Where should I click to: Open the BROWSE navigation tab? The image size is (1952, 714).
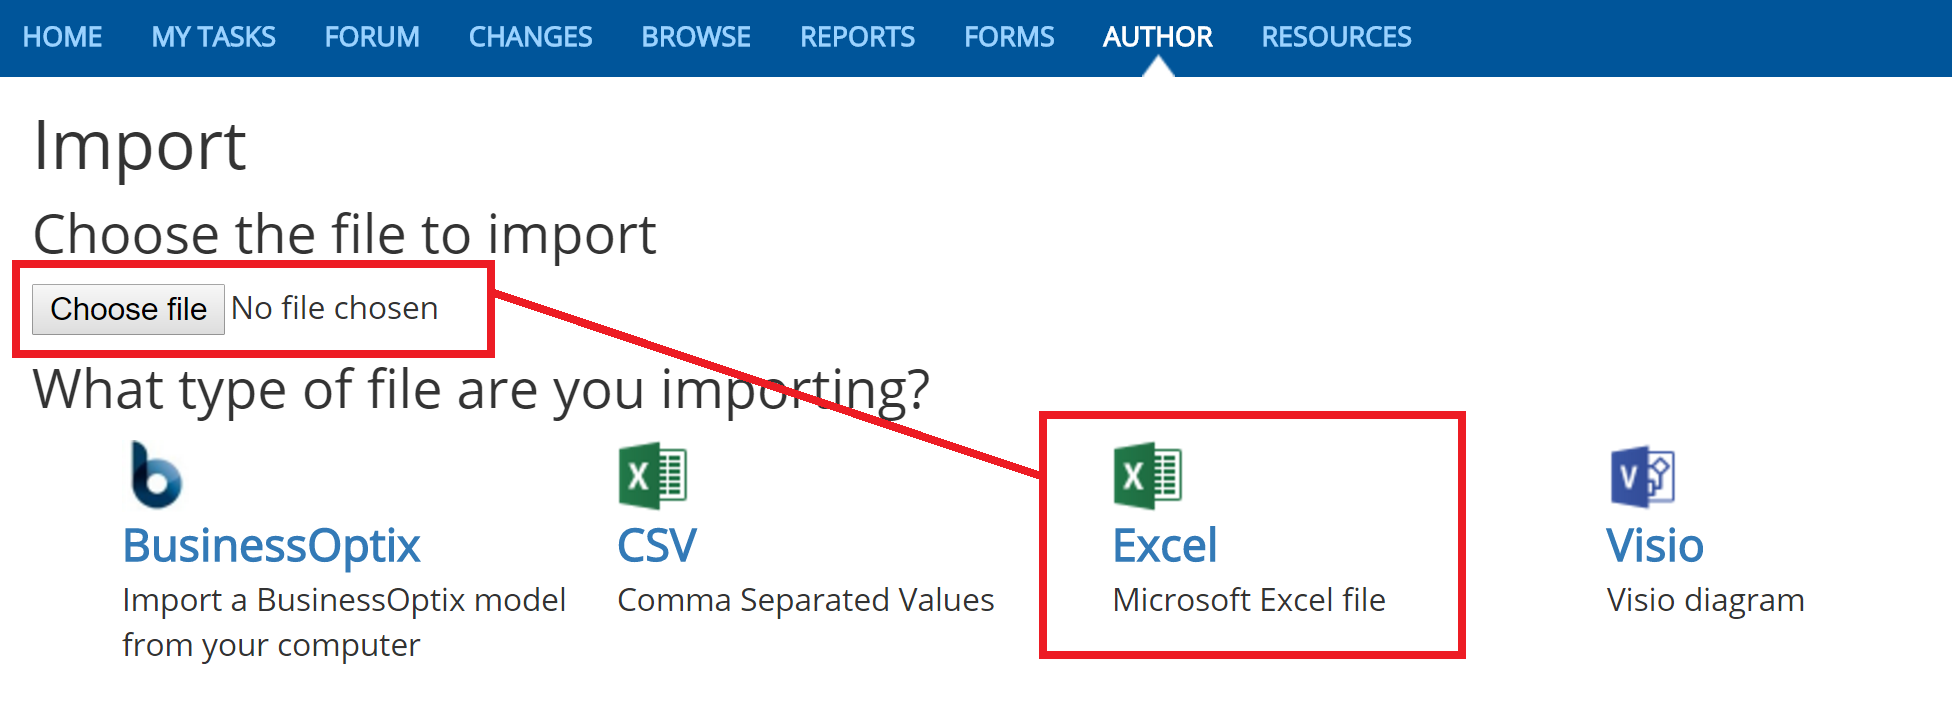[696, 37]
